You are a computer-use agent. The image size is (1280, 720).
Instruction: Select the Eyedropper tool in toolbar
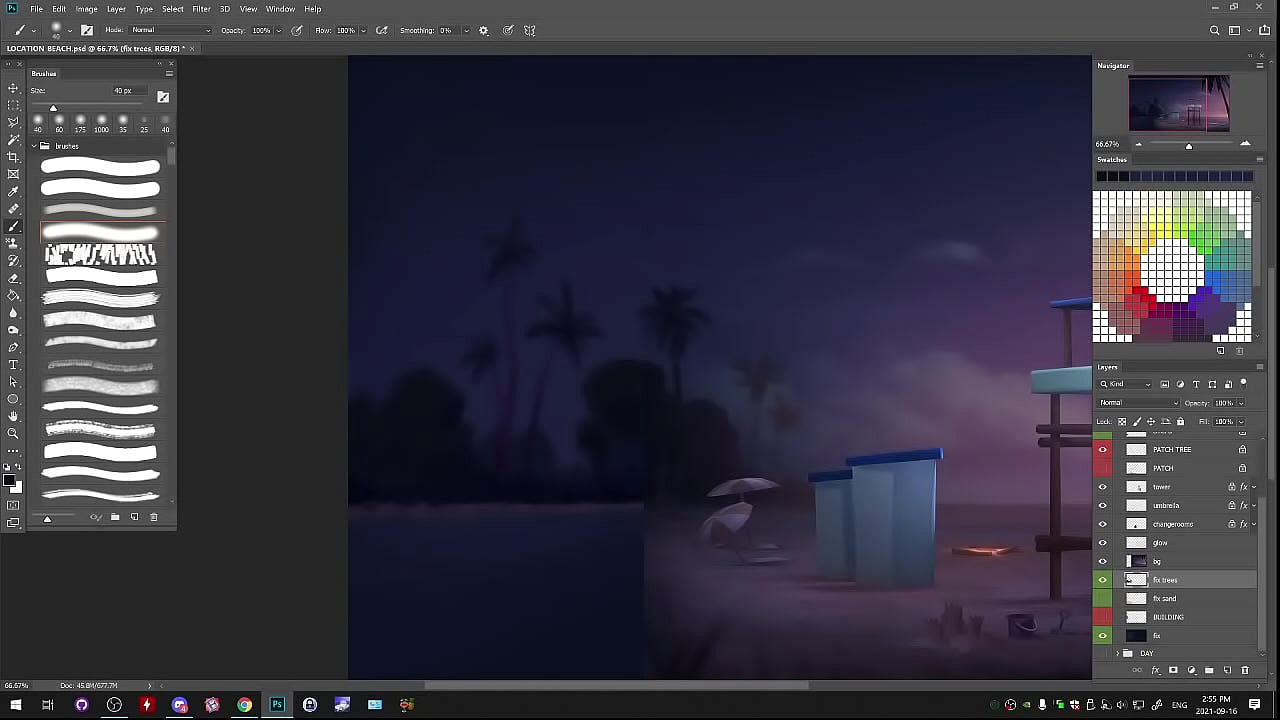pos(13,191)
